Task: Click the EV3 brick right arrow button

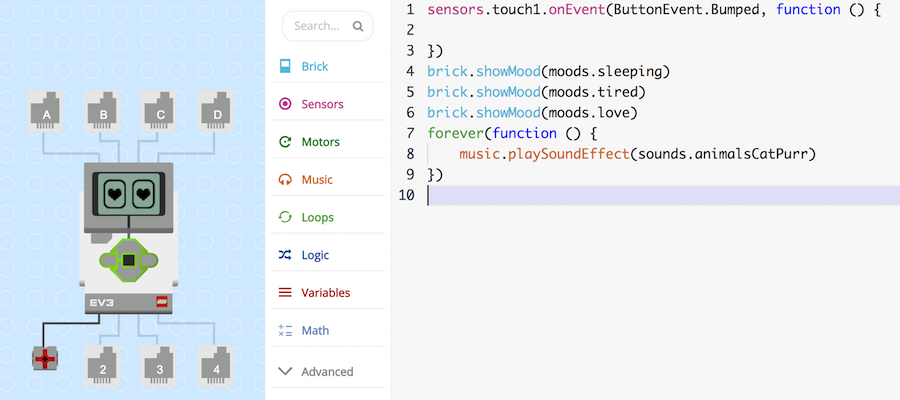Action: pyautogui.click(x=149, y=261)
